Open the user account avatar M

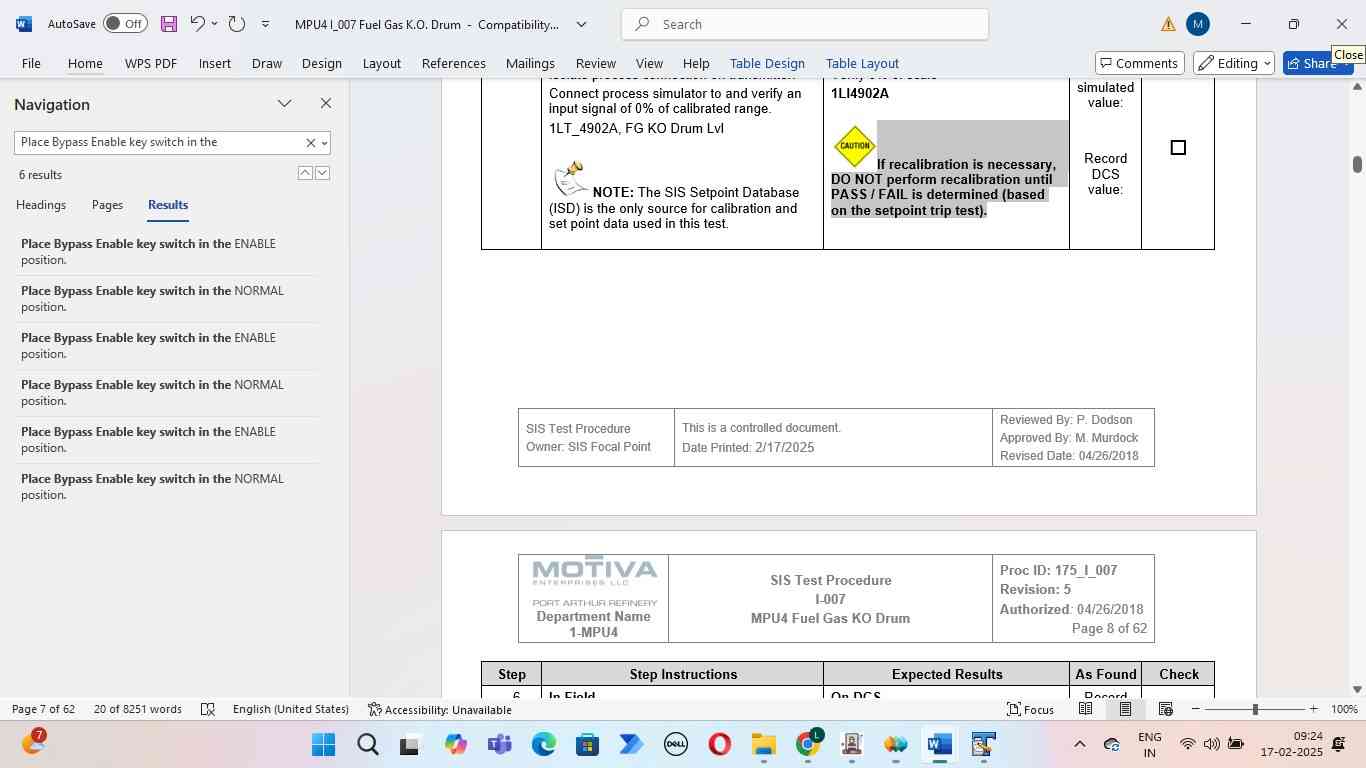tap(1198, 24)
